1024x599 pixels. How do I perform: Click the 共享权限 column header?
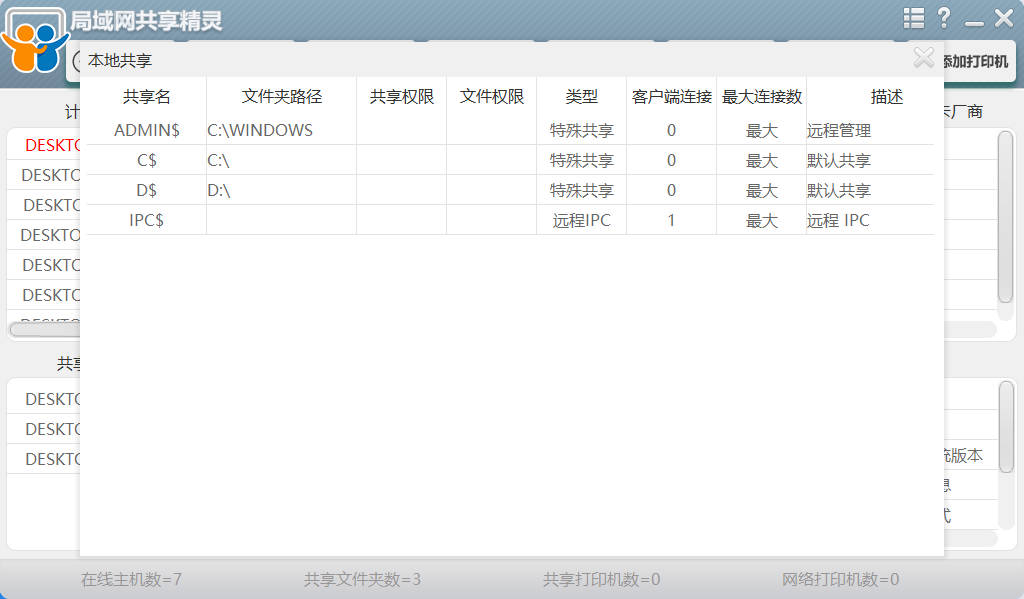click(402, 97)
